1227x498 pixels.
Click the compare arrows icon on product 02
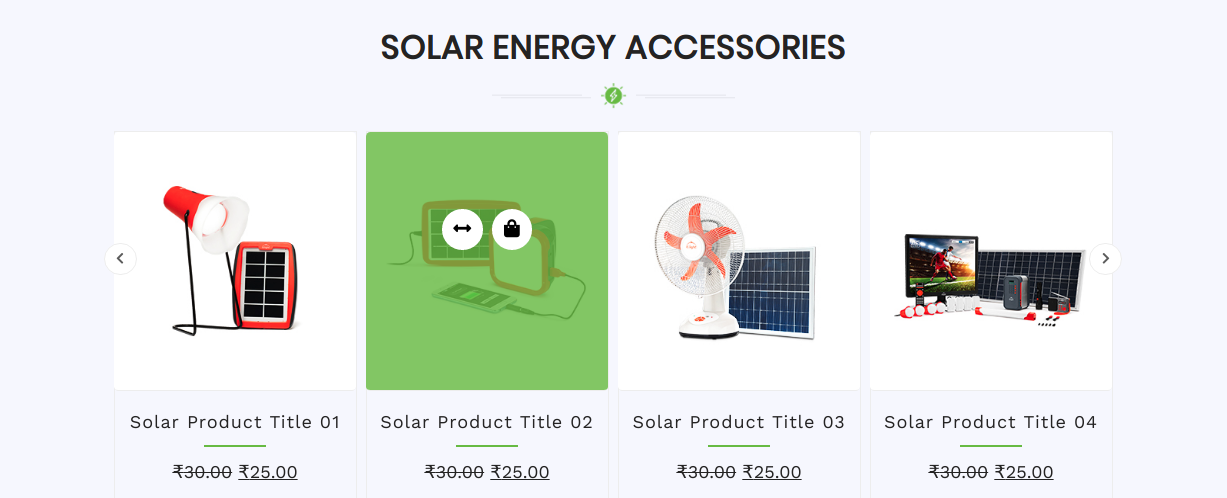tap(462, 229)
